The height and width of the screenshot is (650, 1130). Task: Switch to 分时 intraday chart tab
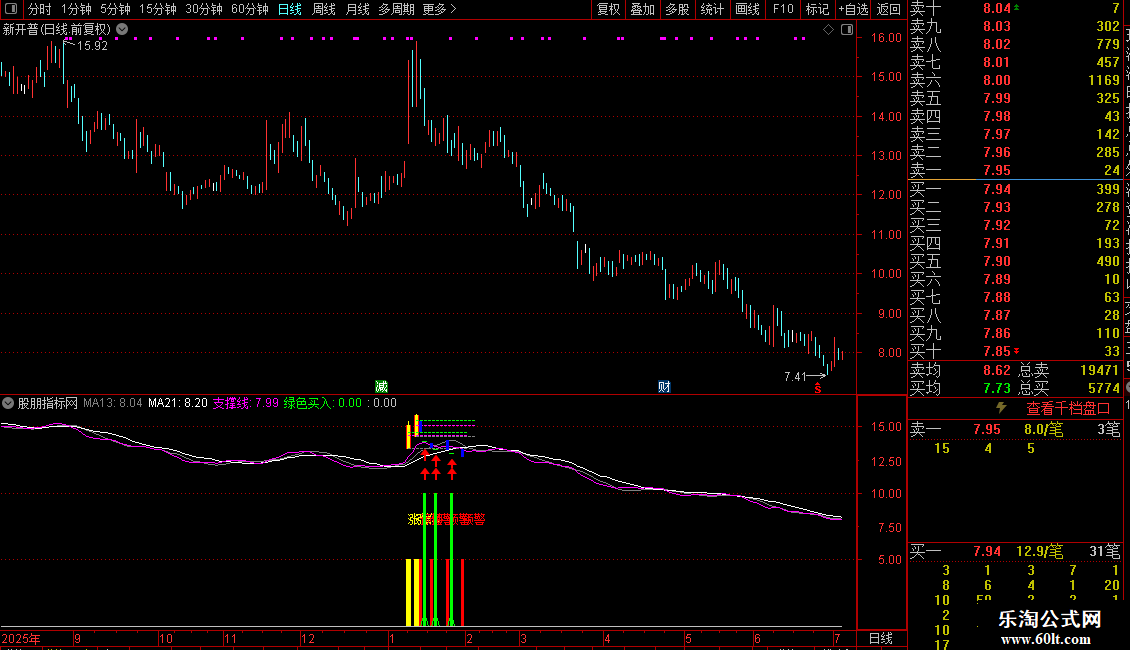[x=40, y=9]
